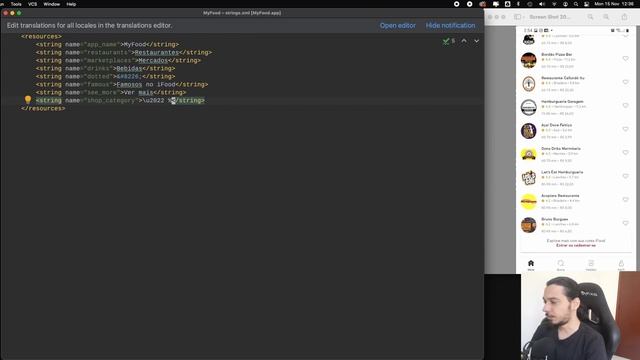Viewport: 640px width, 360px height.
Task: Favorite Bruno Burguer with the heart
Action: coord(625,223)
